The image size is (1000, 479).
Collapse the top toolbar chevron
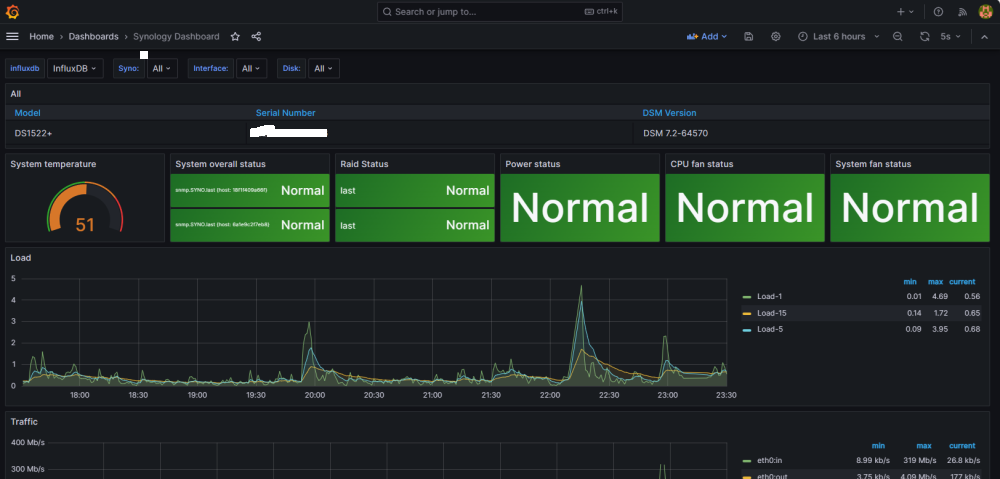(x=984, y=36)
